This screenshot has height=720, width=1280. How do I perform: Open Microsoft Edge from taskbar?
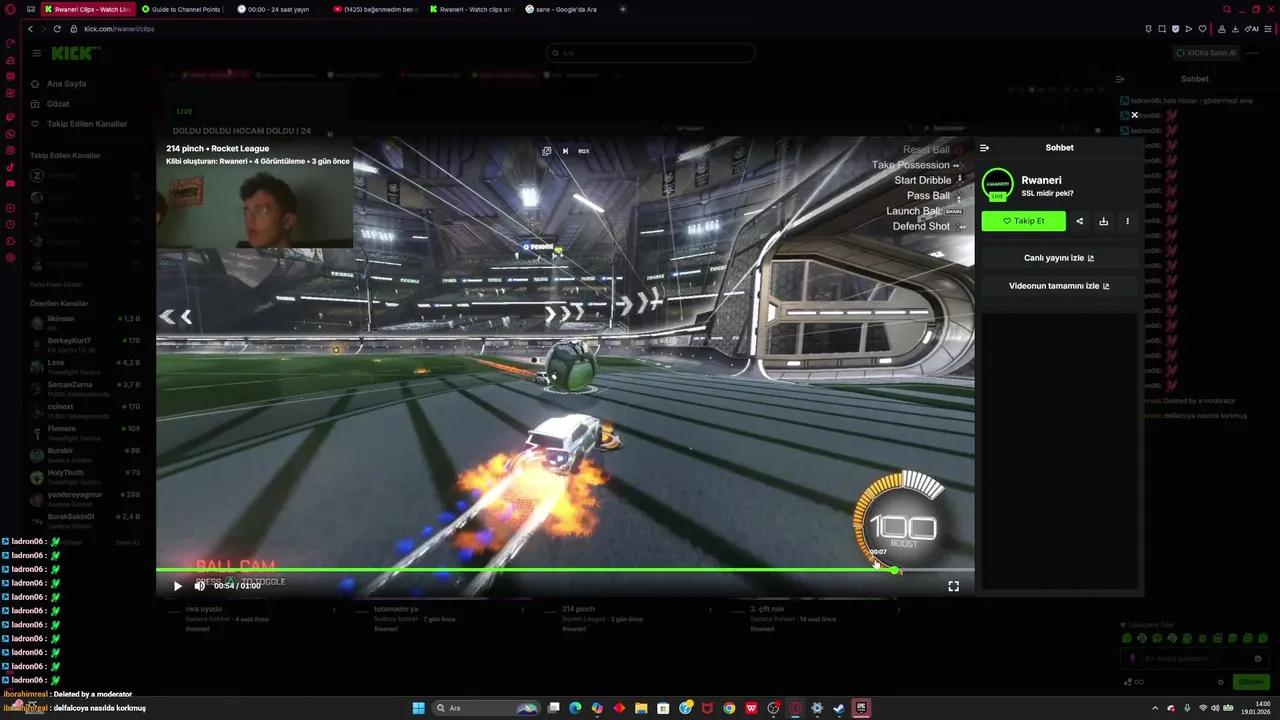click(575, 708)
